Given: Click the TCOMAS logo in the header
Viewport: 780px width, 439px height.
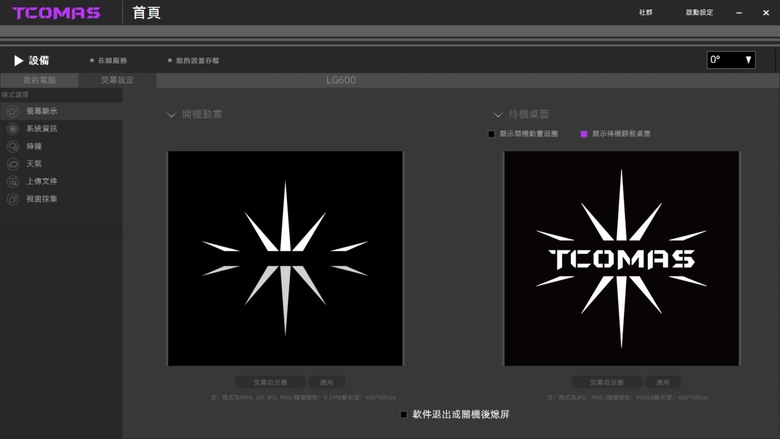Looking at the screenshot, I should point(56,13).
